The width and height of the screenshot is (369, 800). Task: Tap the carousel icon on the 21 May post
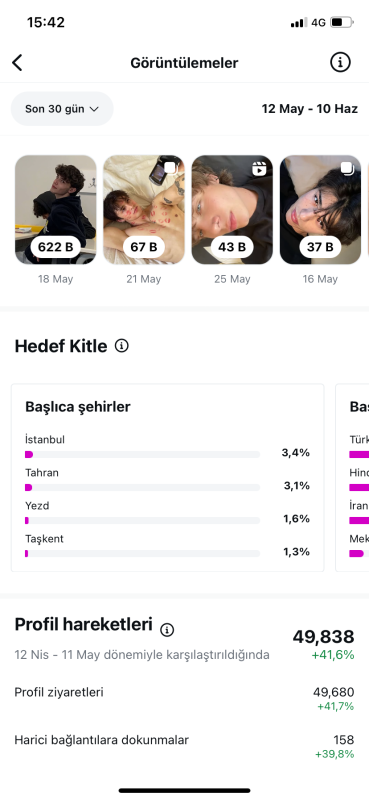click(170, 168)
